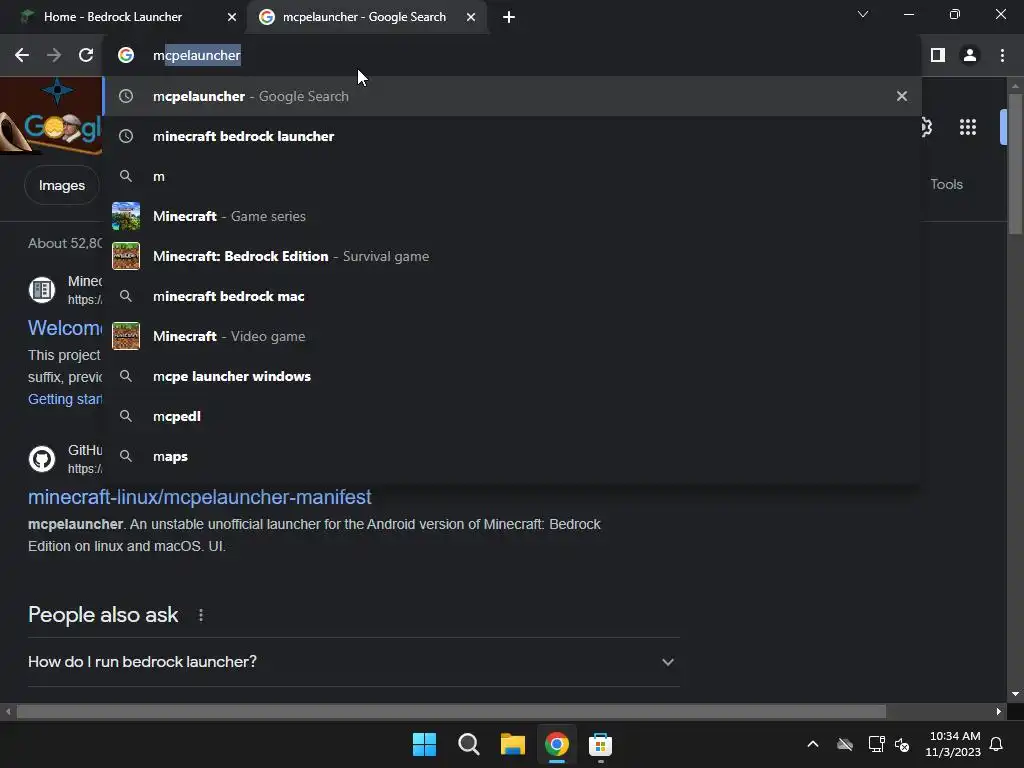
Task: Choose the single letter m suggestion
Action: click(511, 176)
